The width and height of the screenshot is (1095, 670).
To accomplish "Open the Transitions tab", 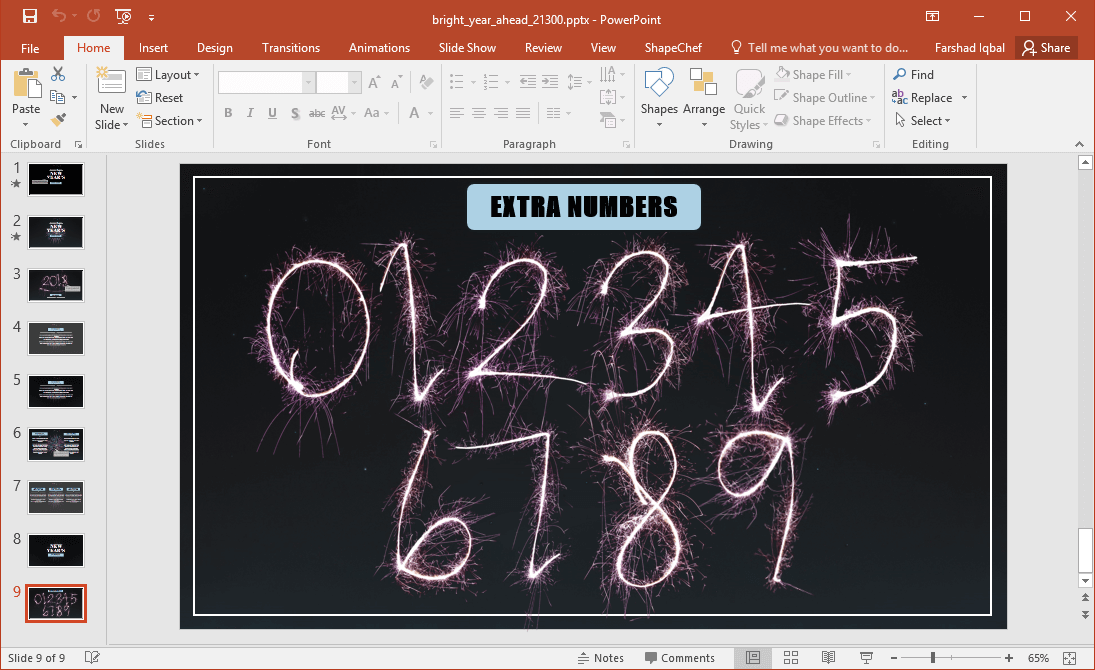I will pos(291,48).
